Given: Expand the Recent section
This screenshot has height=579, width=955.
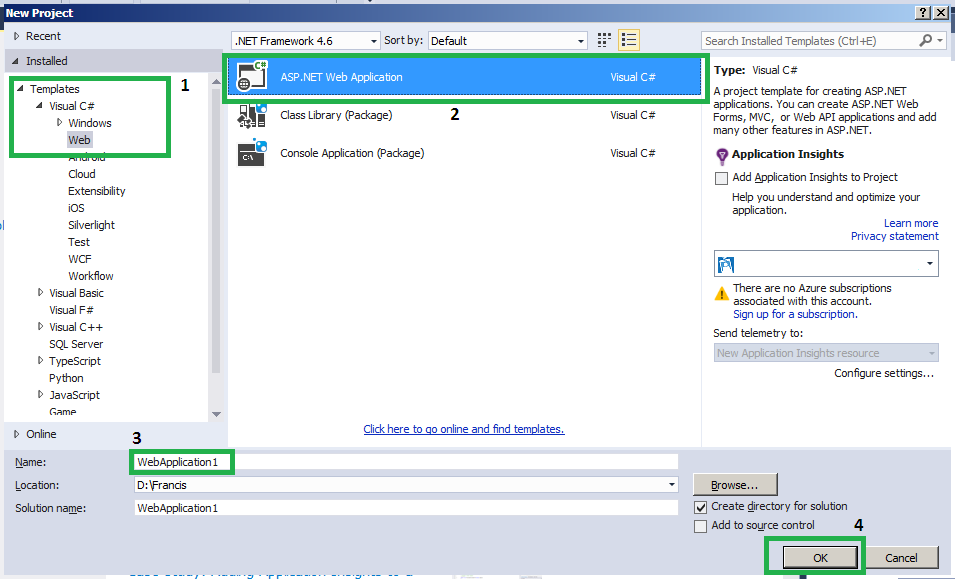Looking at the screenshot, I should point(16,36).
